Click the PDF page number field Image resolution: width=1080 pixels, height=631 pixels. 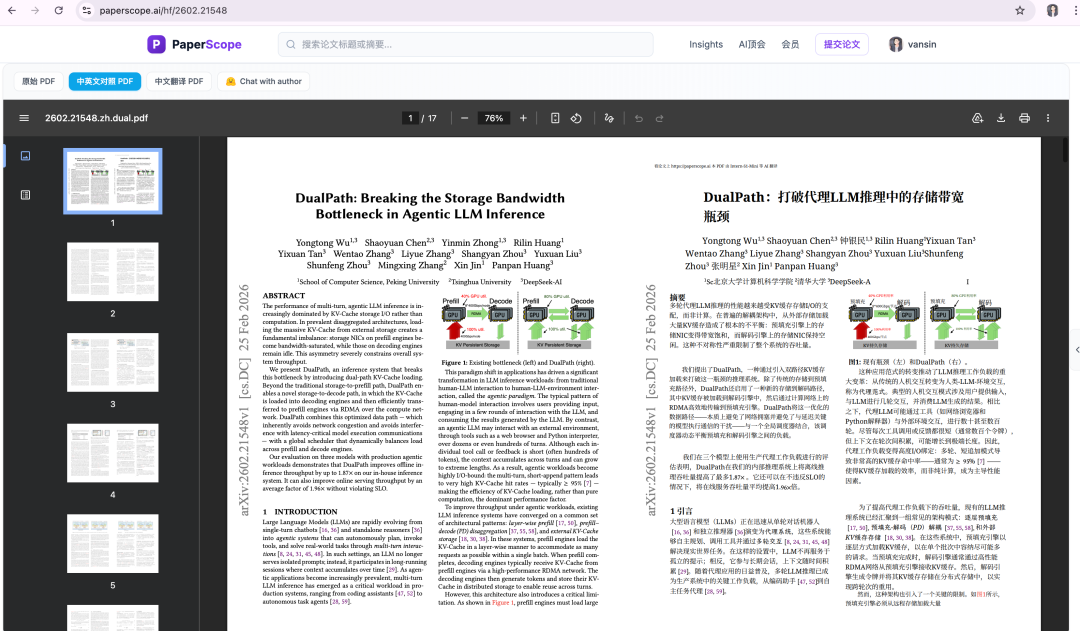tap(410, 118)
